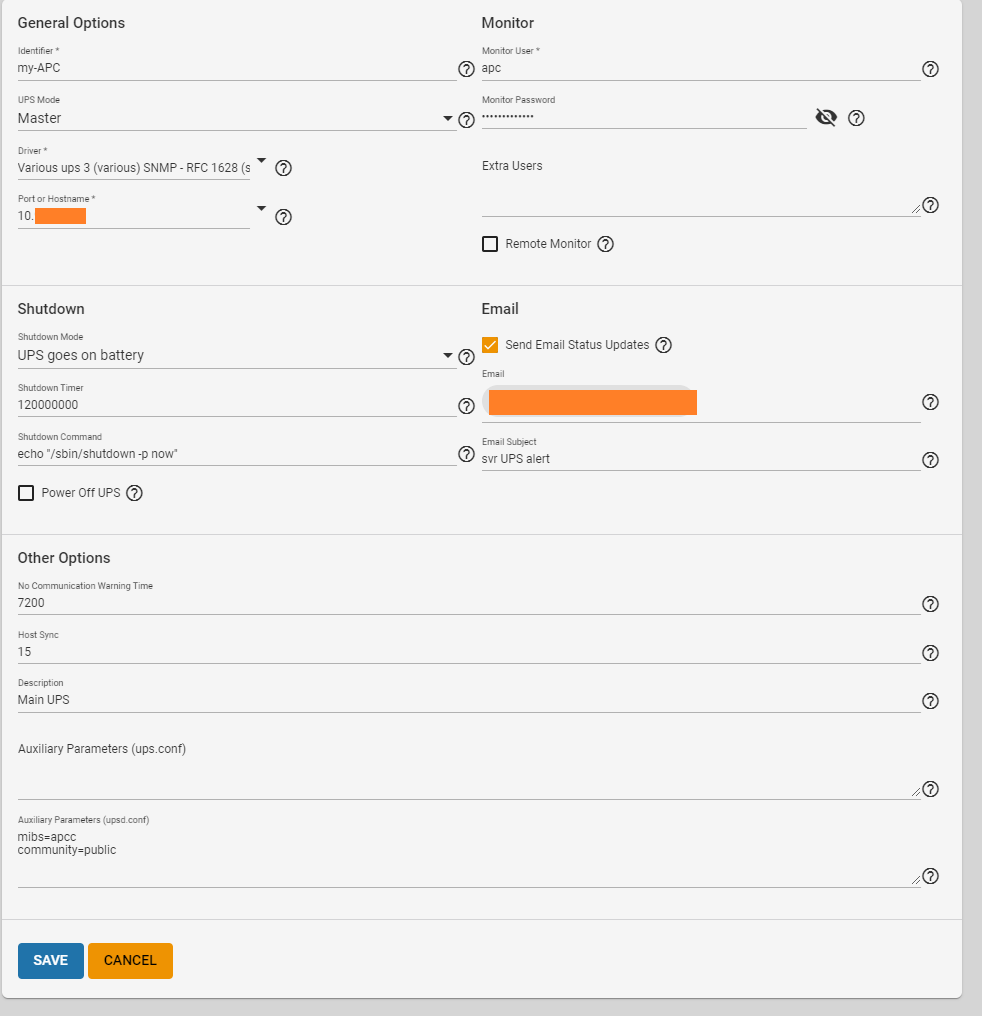Click help icon beside Remote Monitor

tap(605, 244)
